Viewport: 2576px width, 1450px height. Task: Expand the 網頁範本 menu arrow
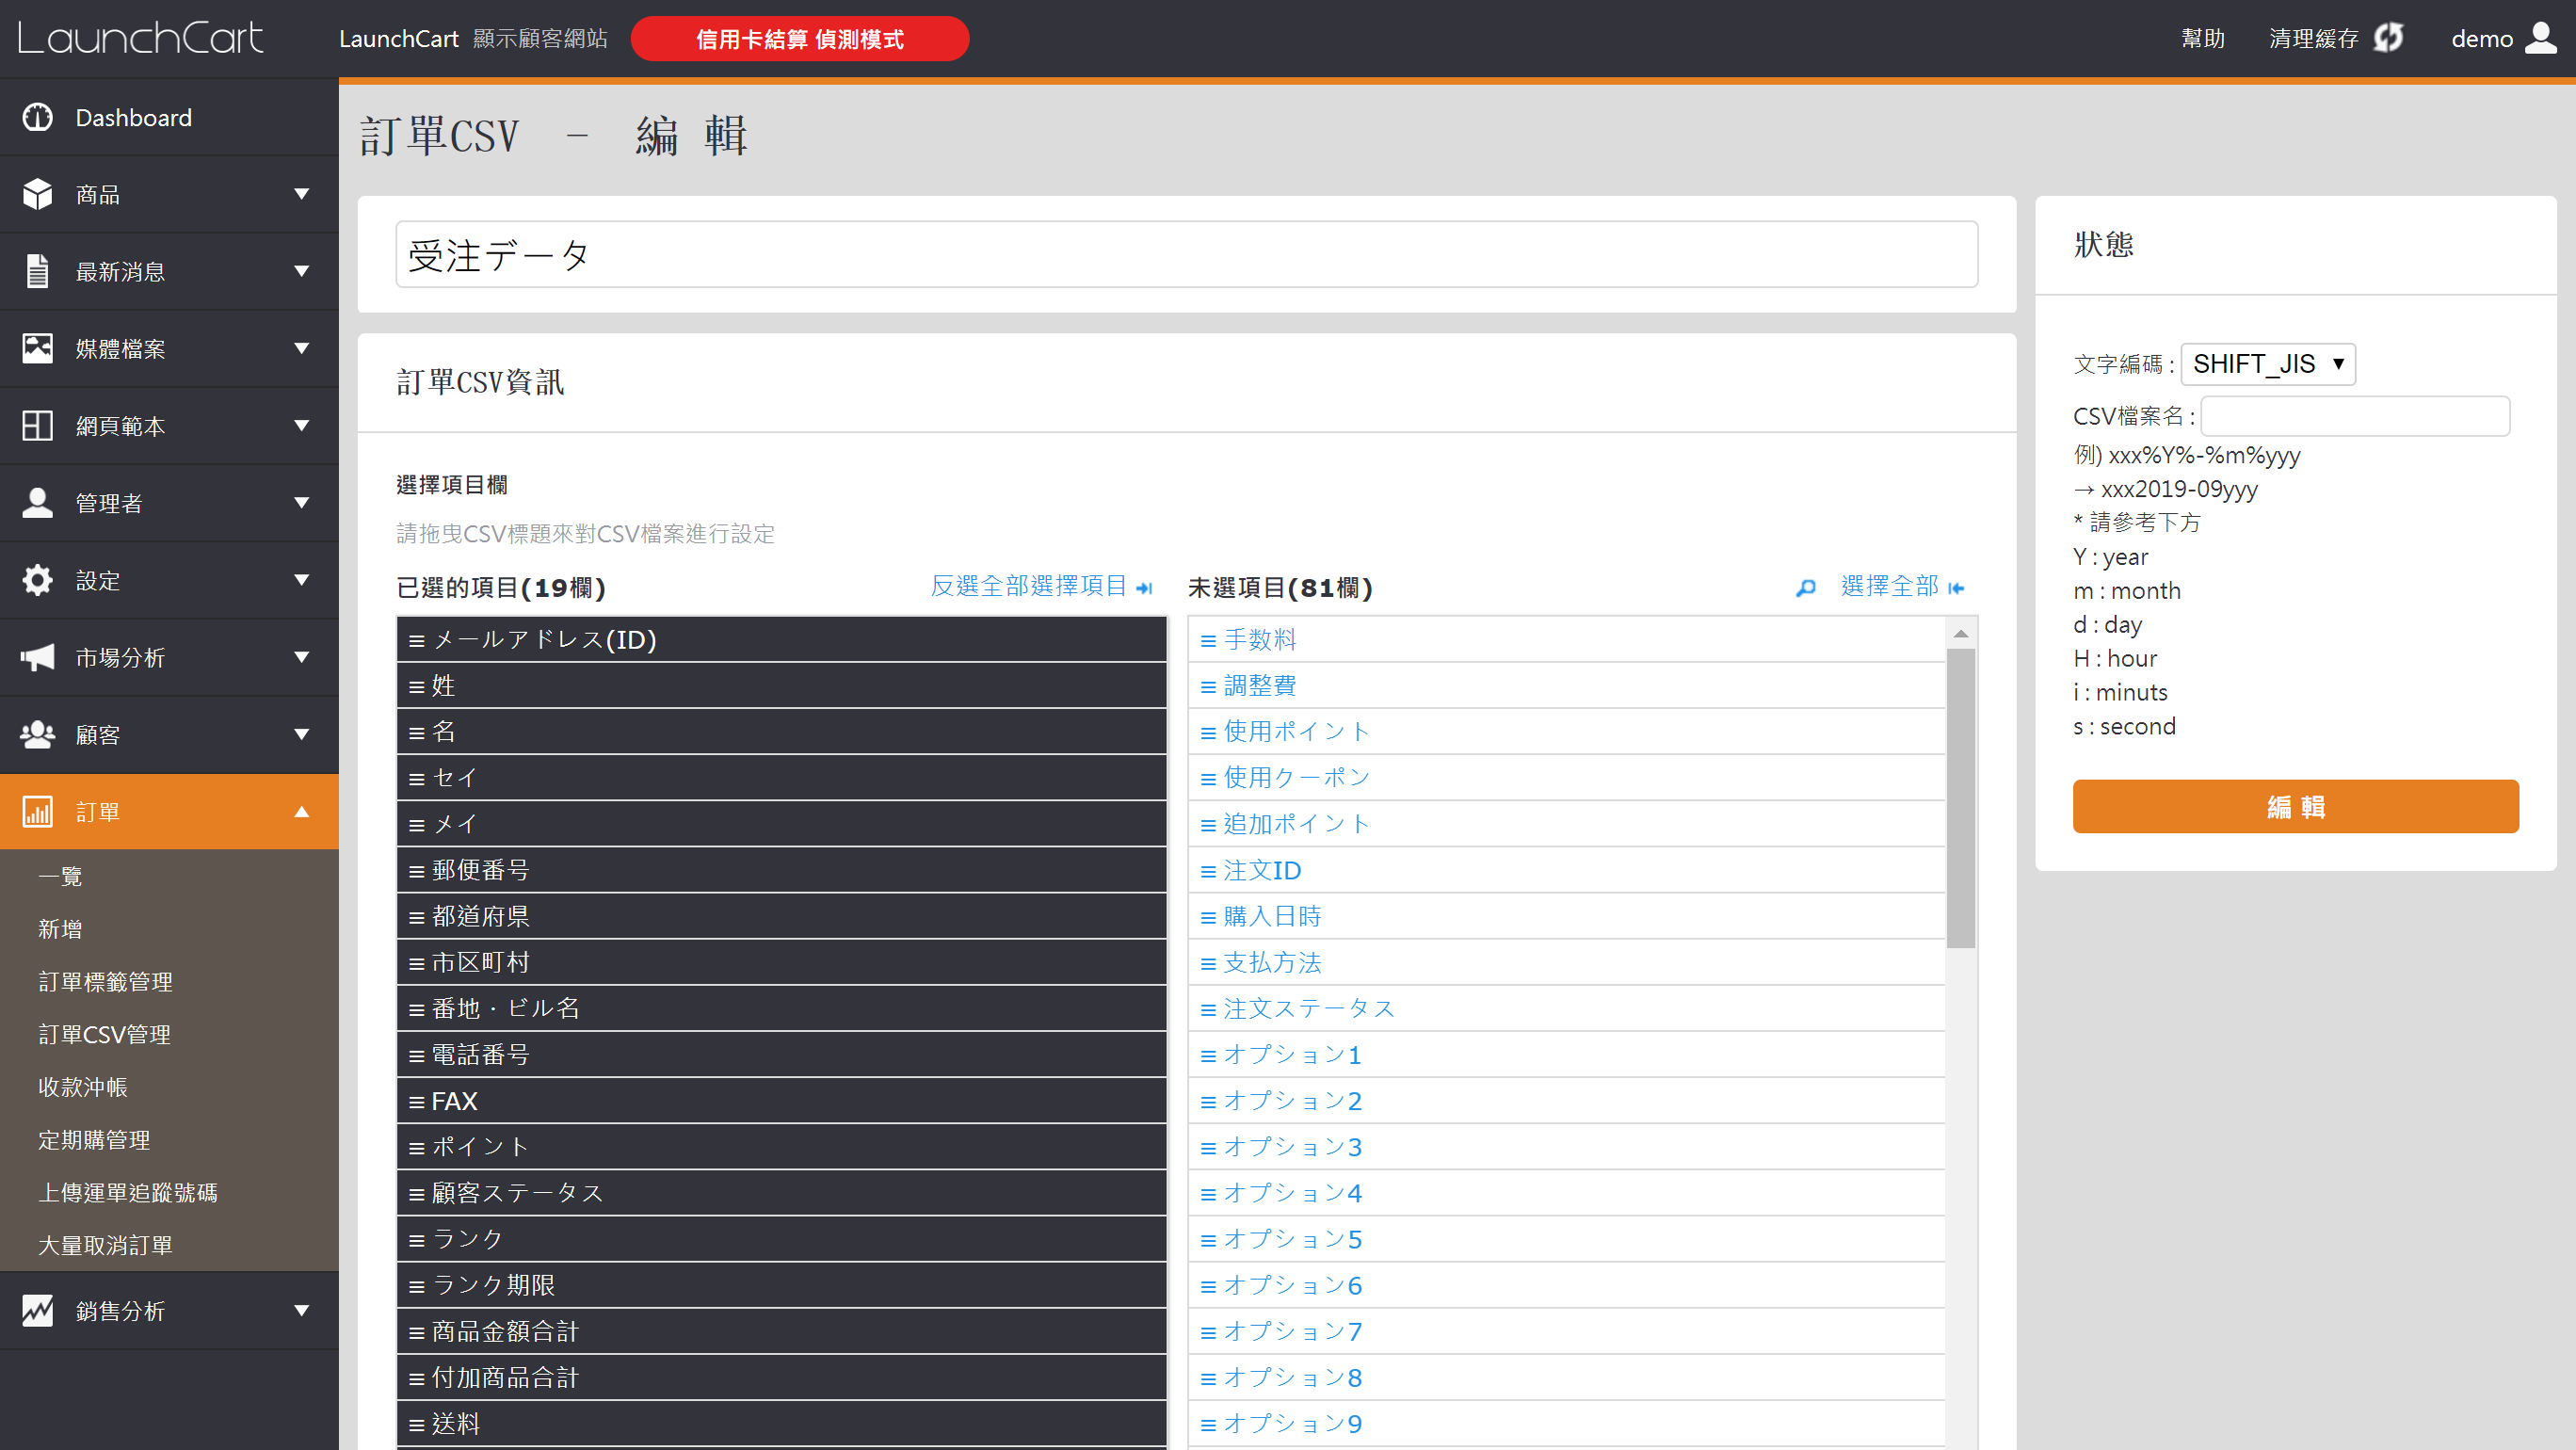tap(301, 426)
